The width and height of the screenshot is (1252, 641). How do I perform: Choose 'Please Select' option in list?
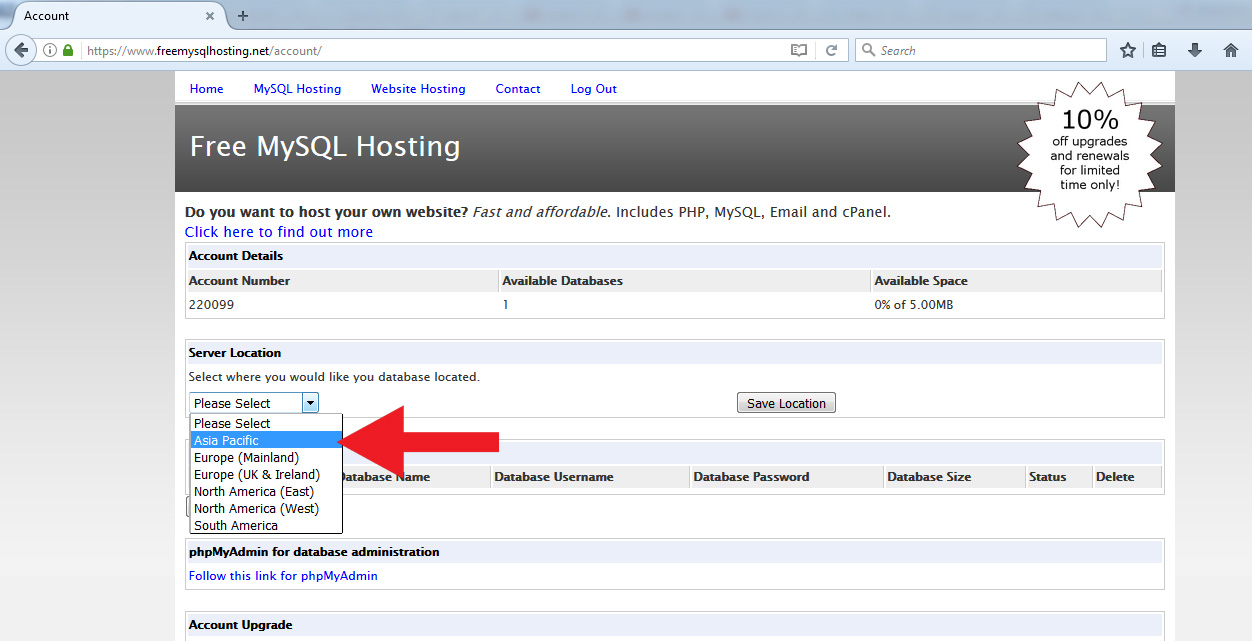[266, 423]
